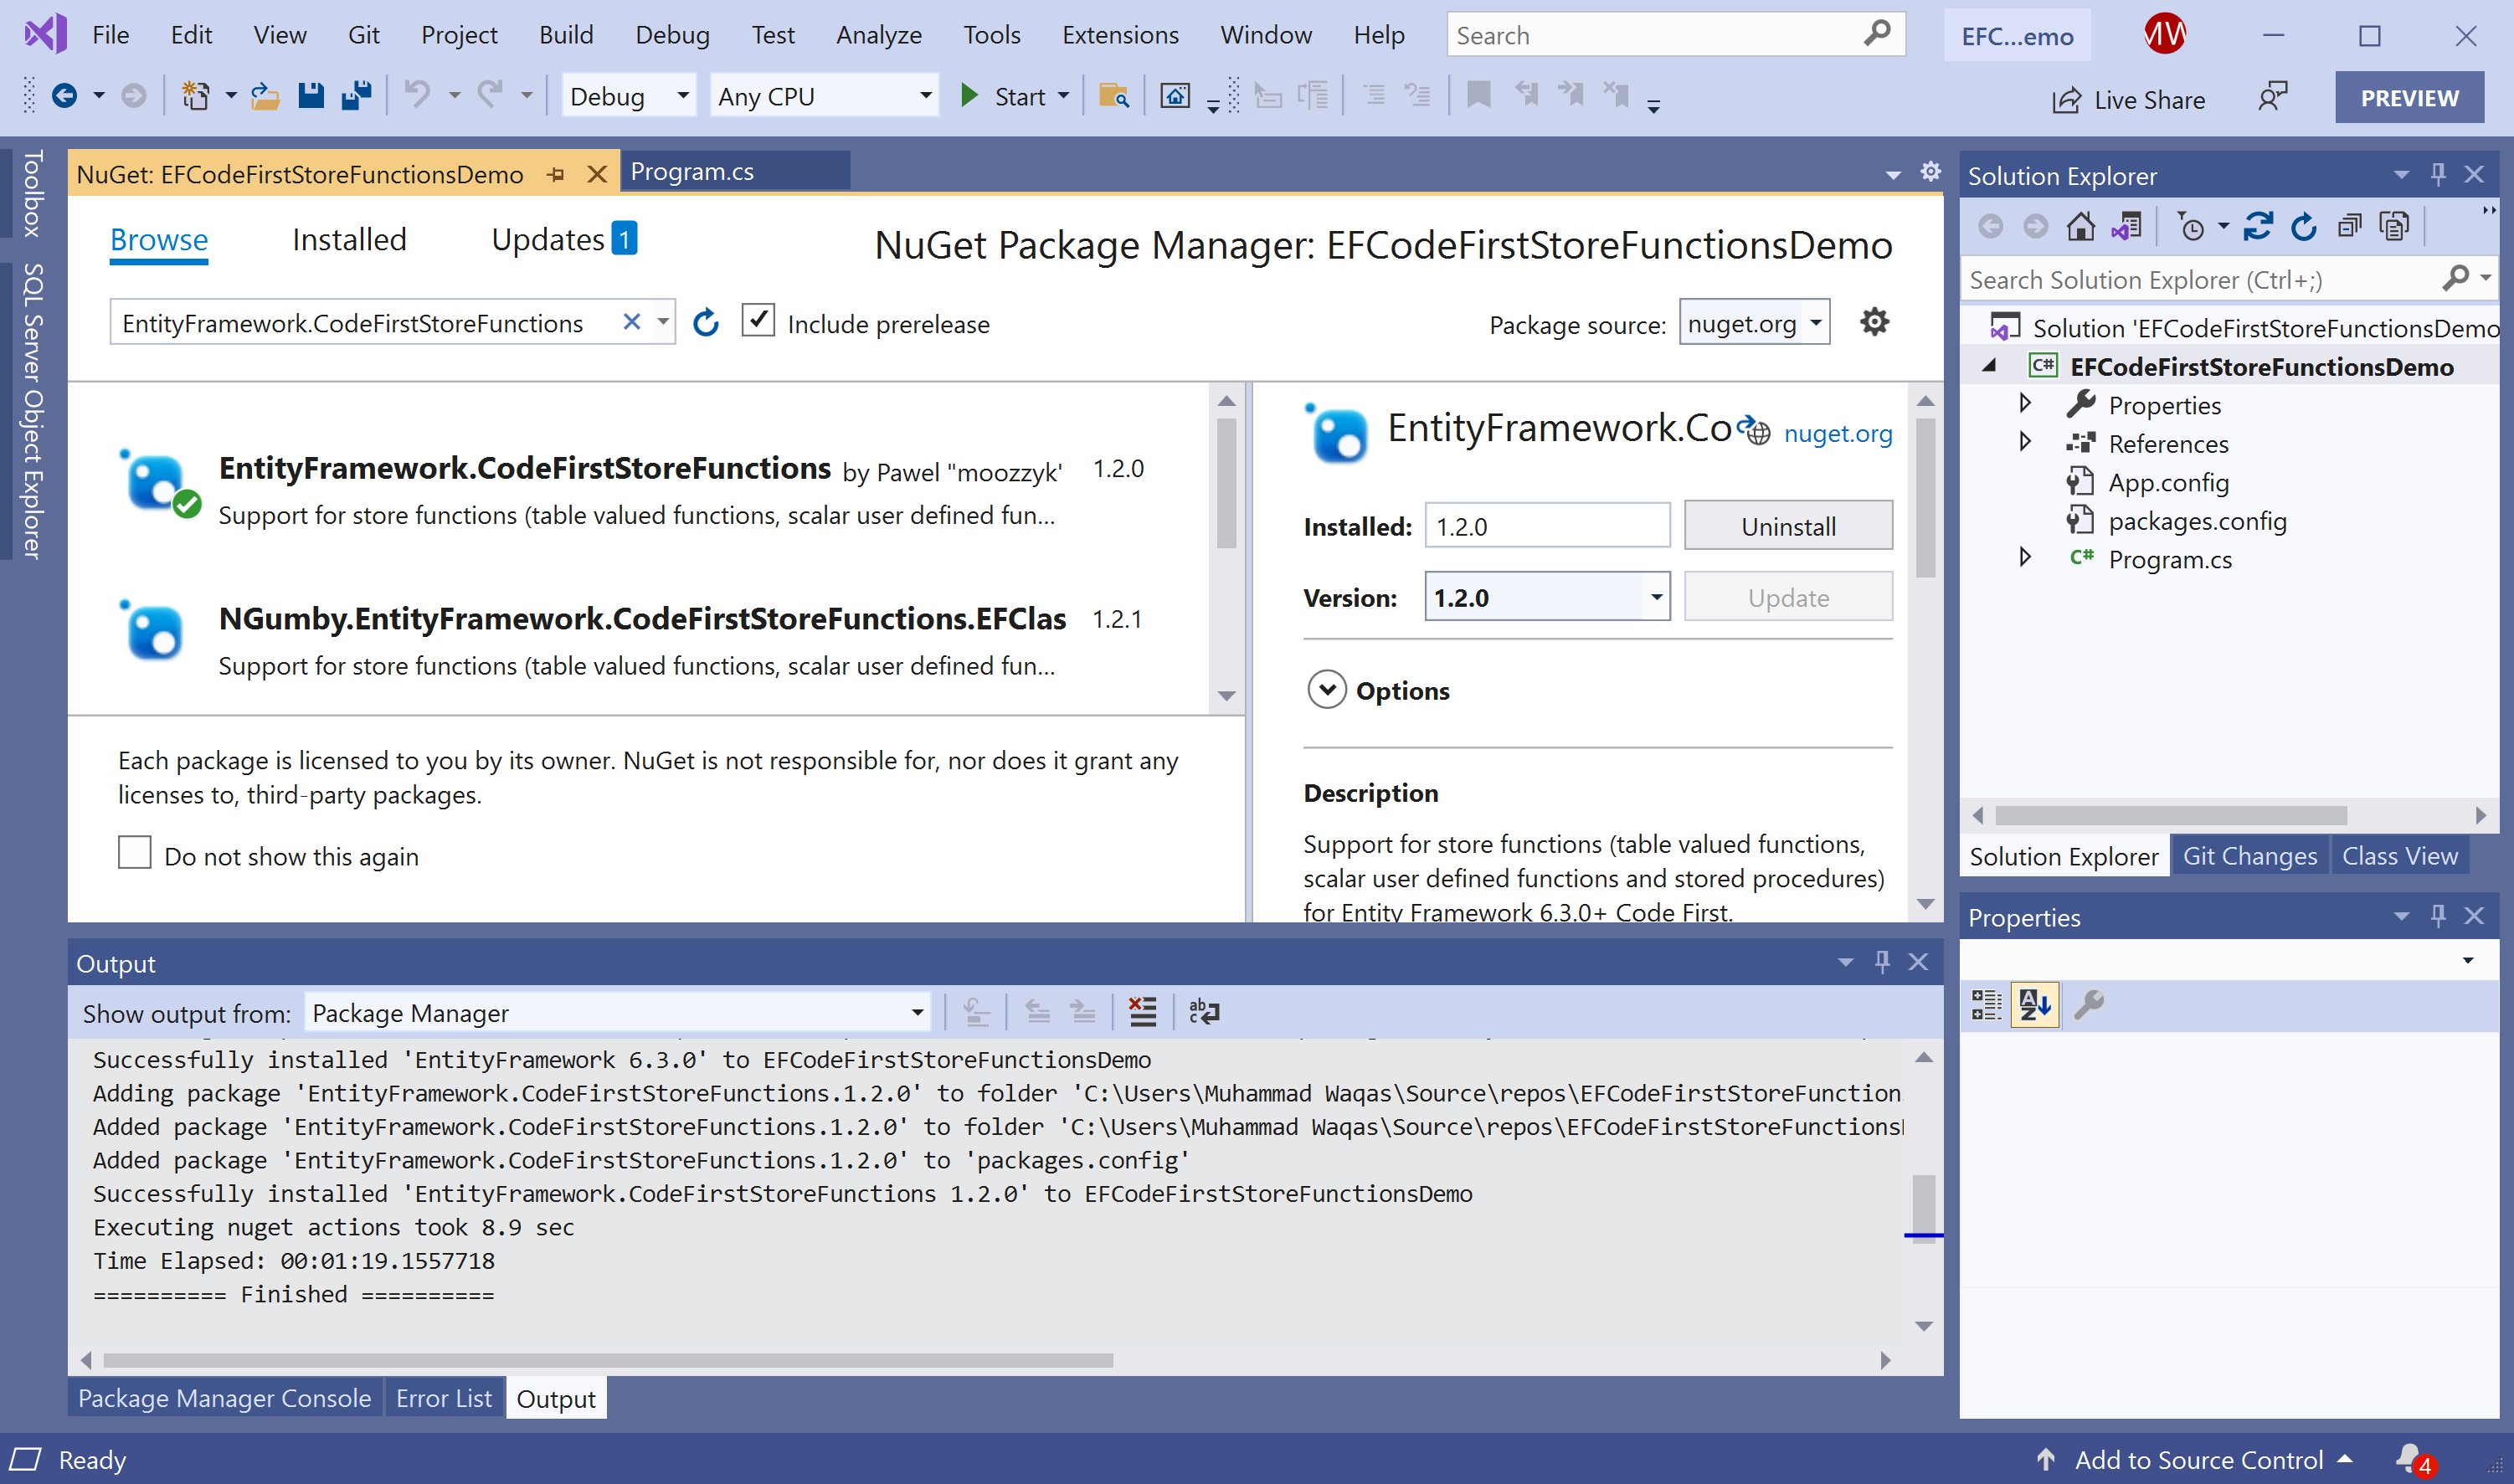
Task: Click the Uninstall button
Action: (x=1788, y=526)
